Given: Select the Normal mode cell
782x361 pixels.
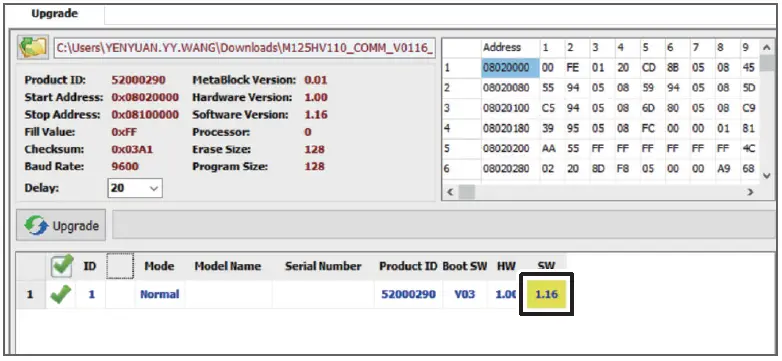Looking at the screenshot, I should point(160,294).
